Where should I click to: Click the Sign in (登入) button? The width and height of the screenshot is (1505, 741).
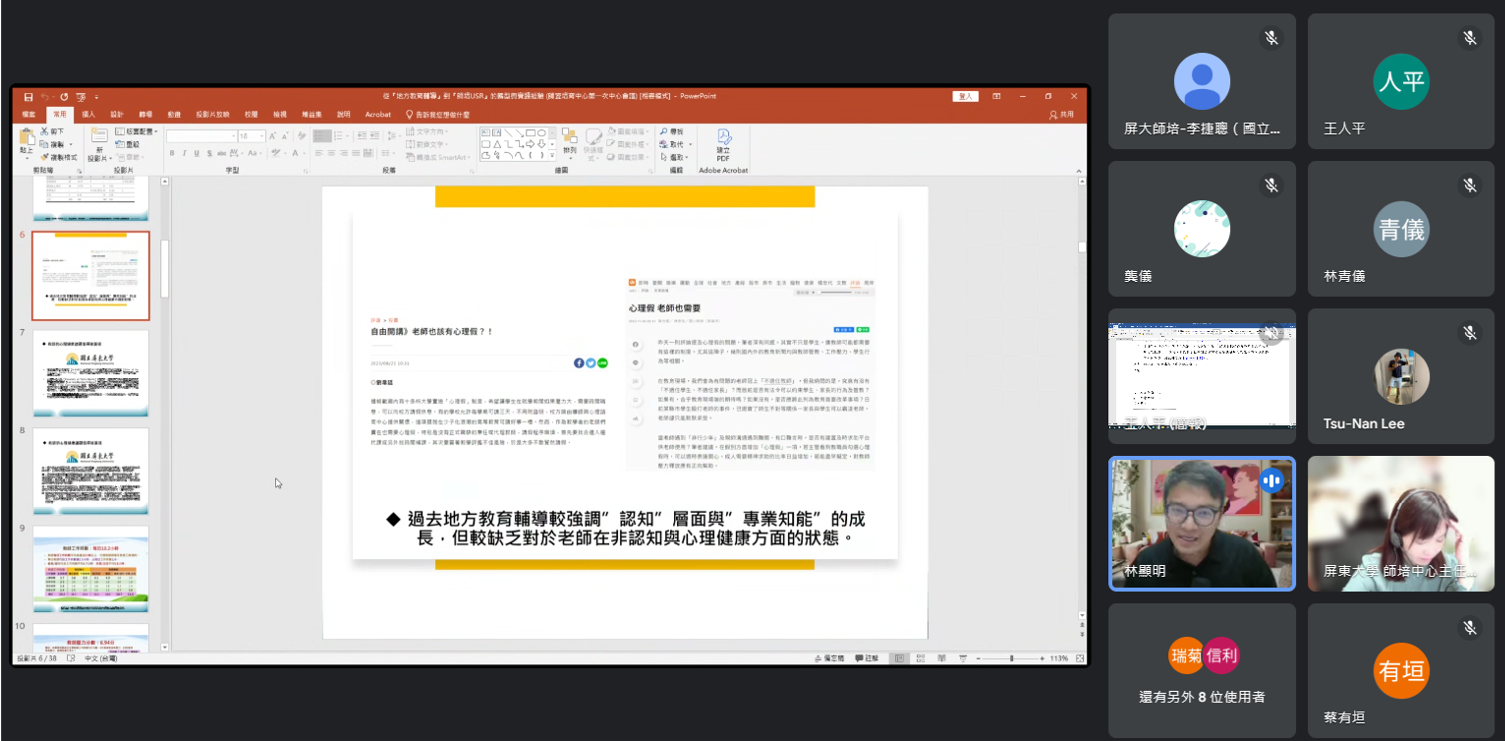965,97
